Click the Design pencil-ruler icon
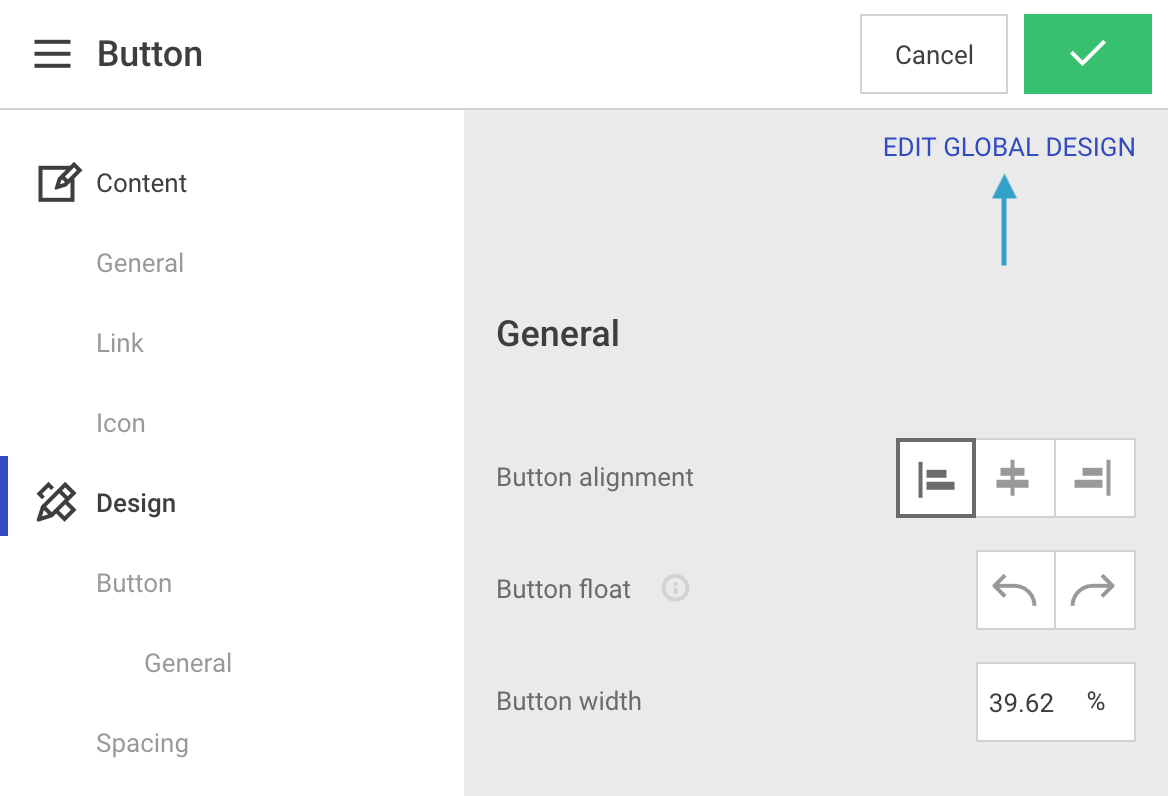The image size is (1168, 796). (57, 502)
